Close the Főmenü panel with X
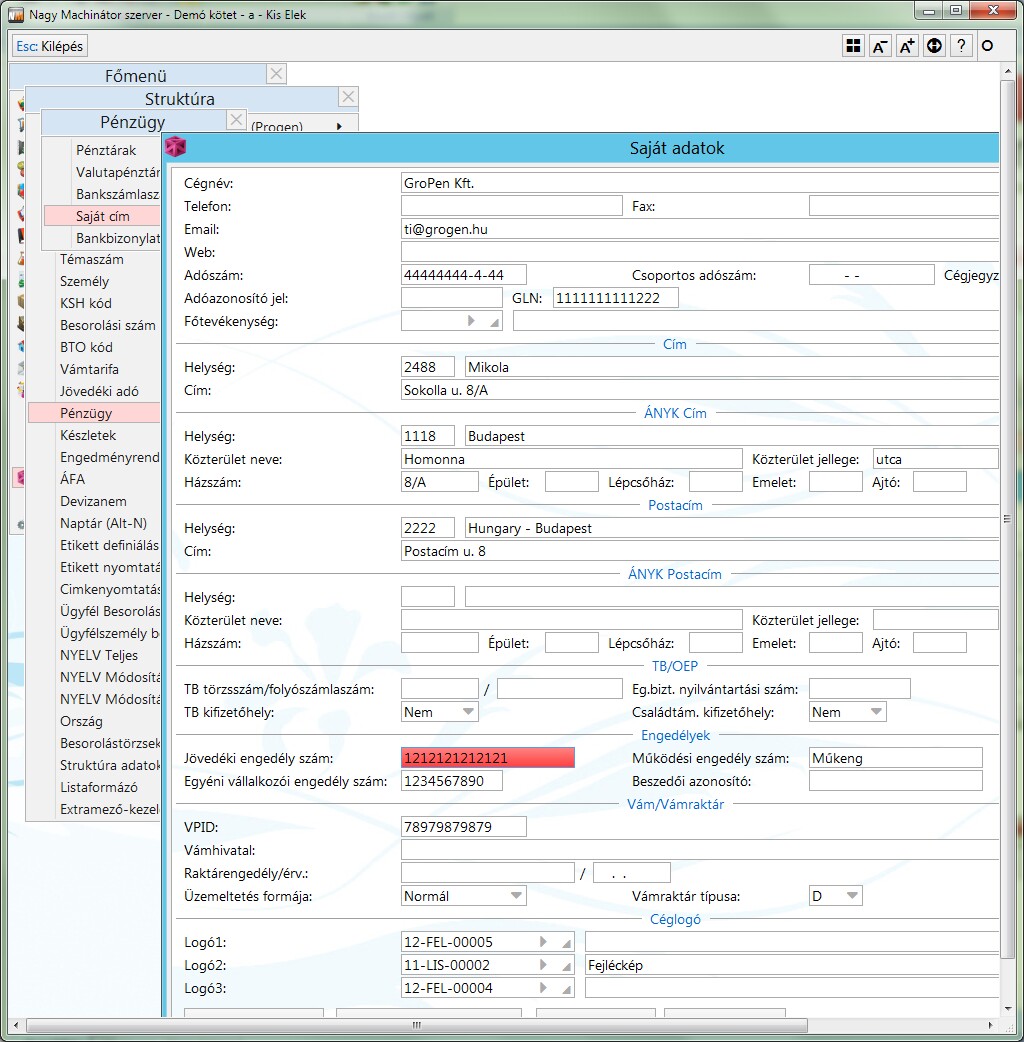Image resolution: width=1024 pixels, height=1042 pixels. click(x=277, y=74)
